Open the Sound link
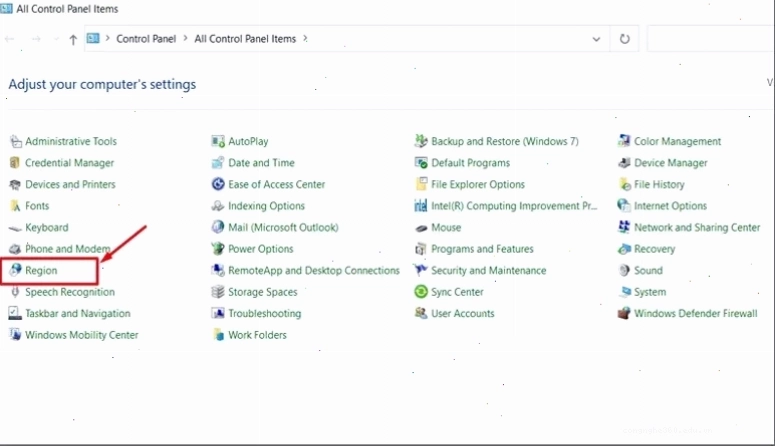 (x=648, y=270)
